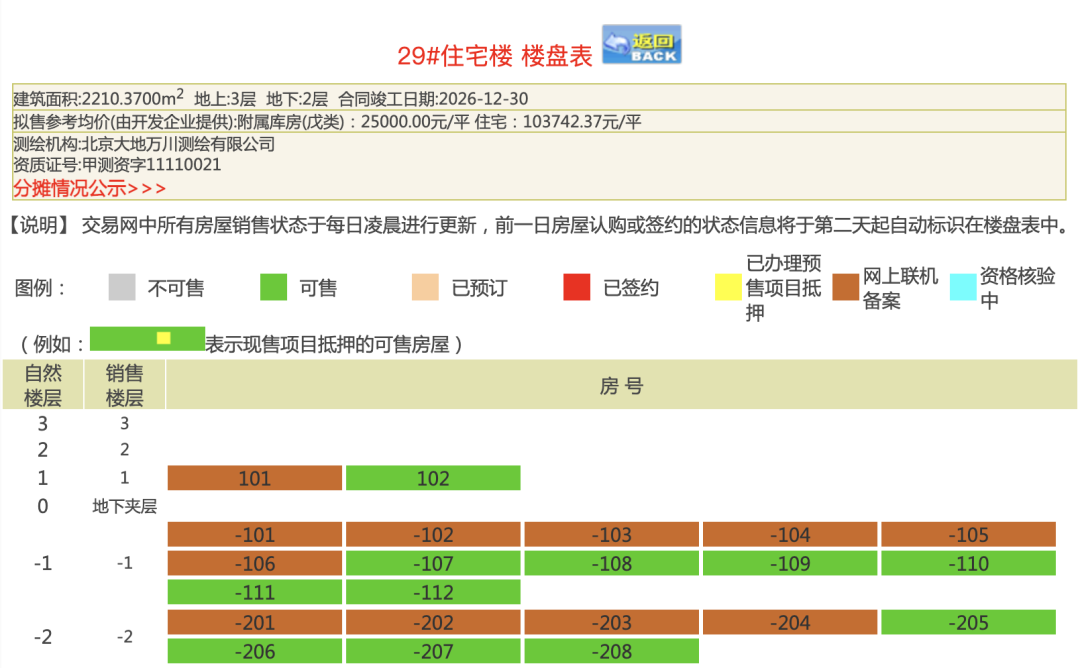
Task: Select available room 102
Action: pos(433,478)
